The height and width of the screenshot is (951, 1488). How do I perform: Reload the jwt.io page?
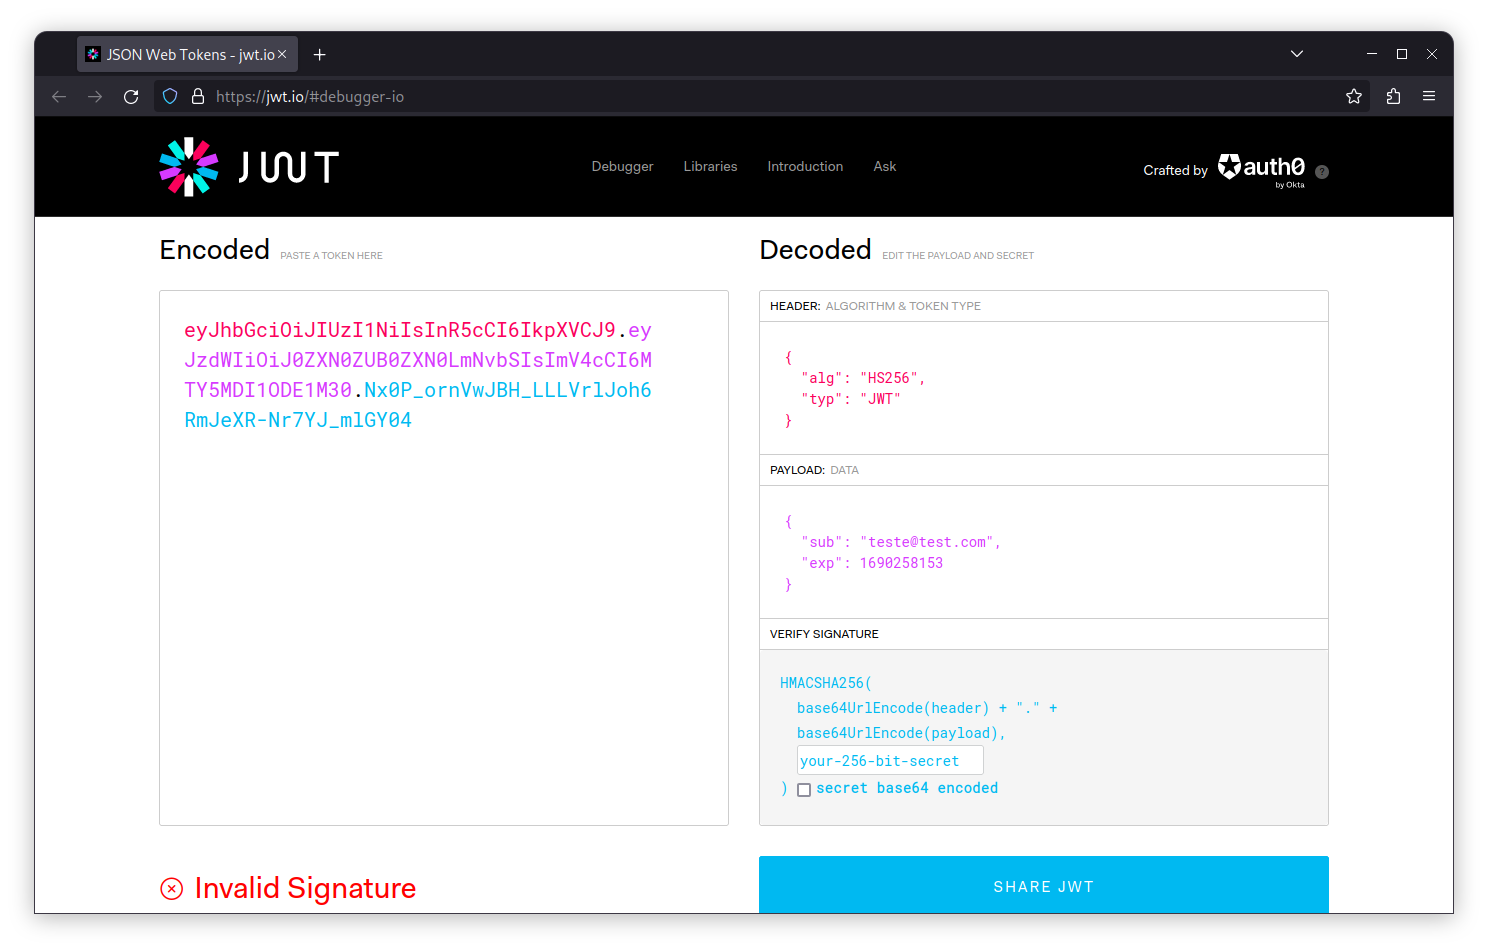click(x=131, y=97)
